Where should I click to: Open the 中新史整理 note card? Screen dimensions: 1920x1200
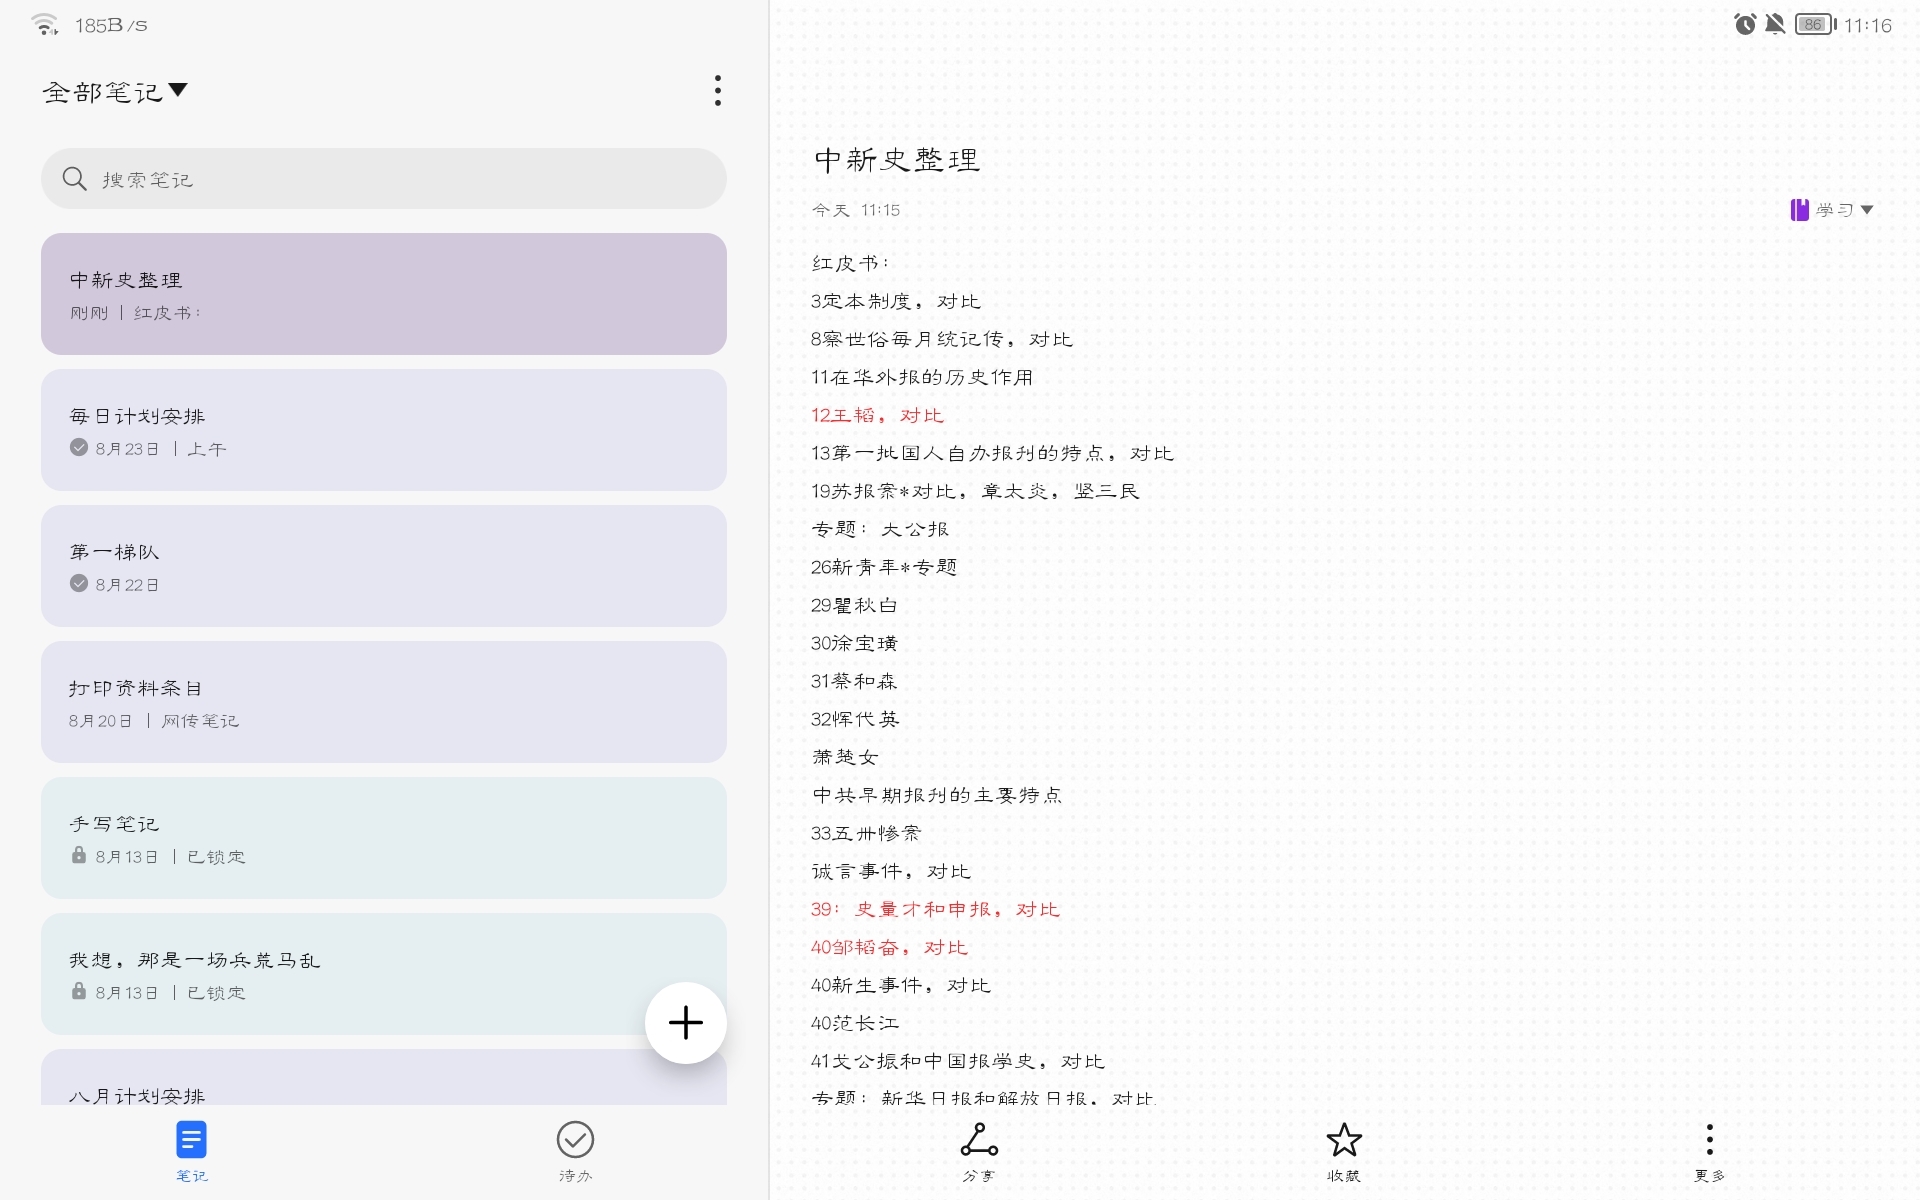click(384, 294)
